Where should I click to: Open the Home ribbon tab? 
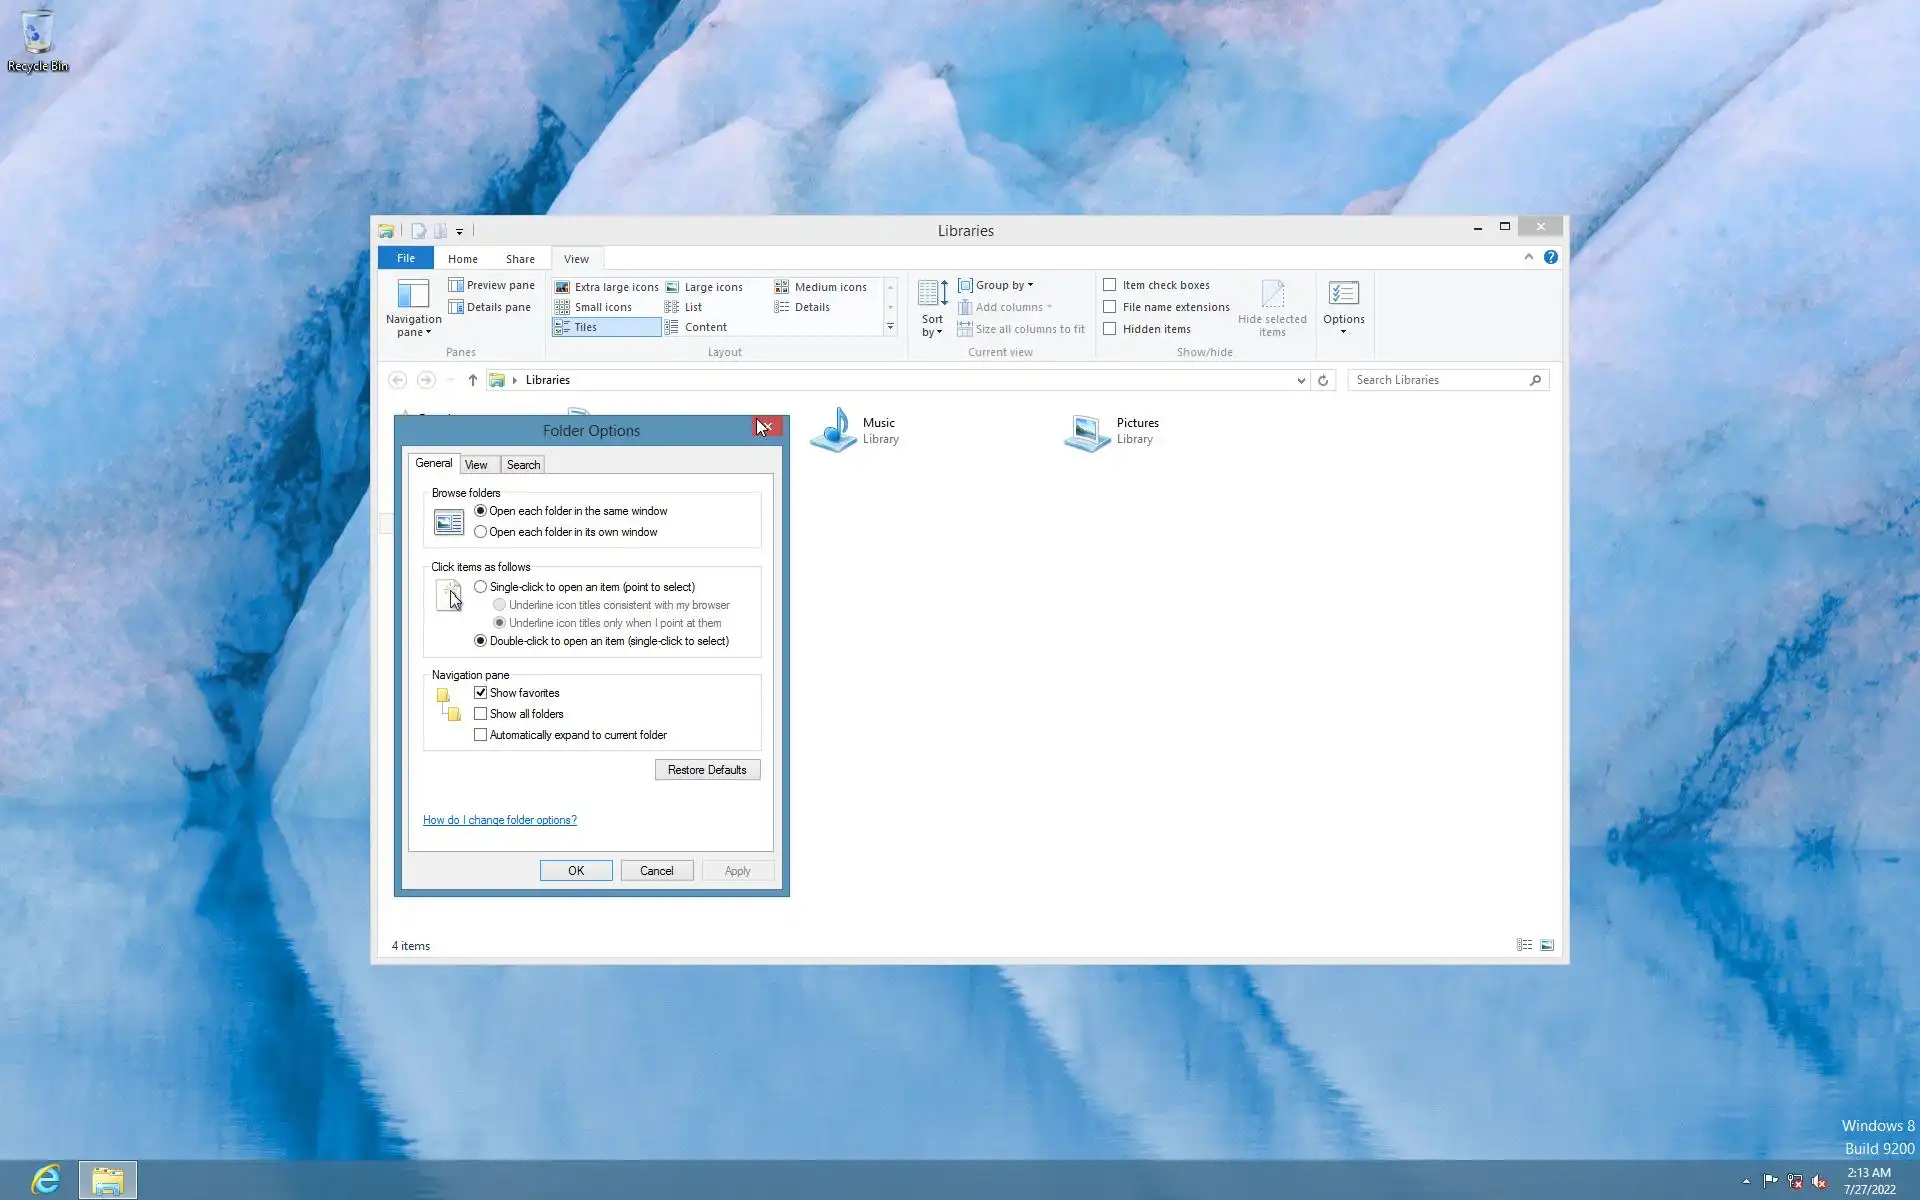pyautogui.click(x=462, y=259)
